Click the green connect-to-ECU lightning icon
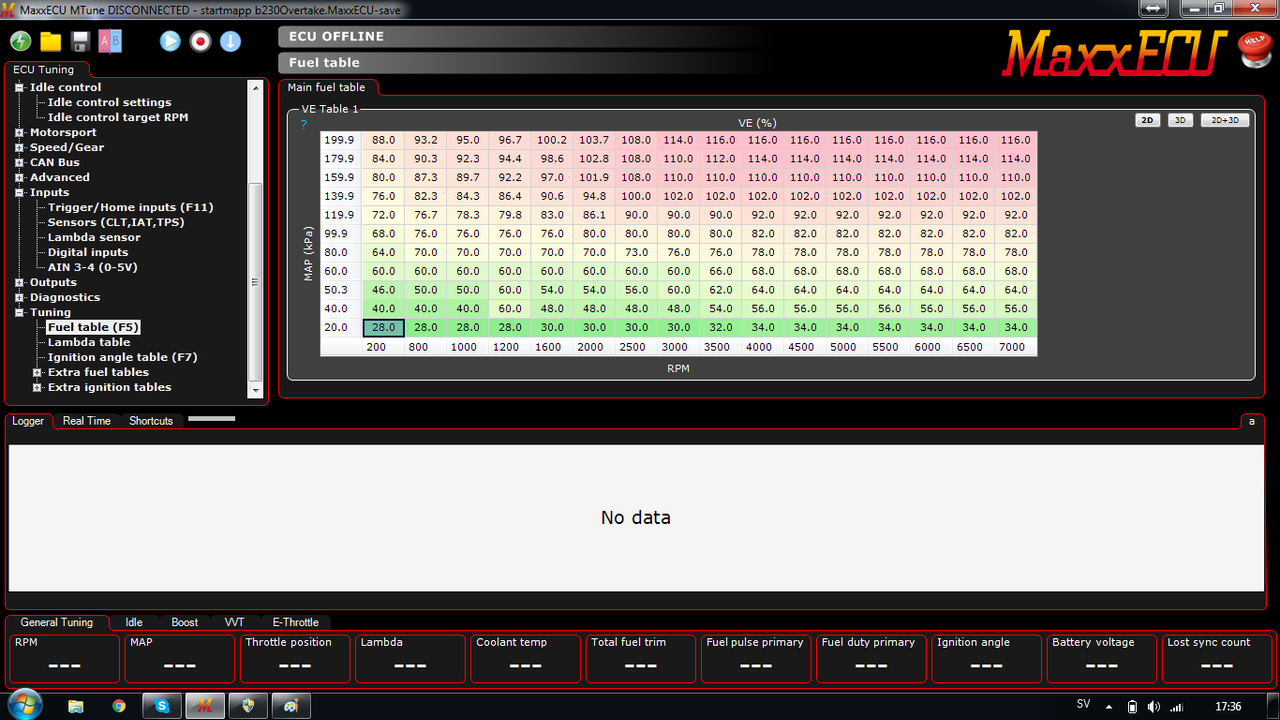This screenshot has width=1280, height=720. [21, 41]
